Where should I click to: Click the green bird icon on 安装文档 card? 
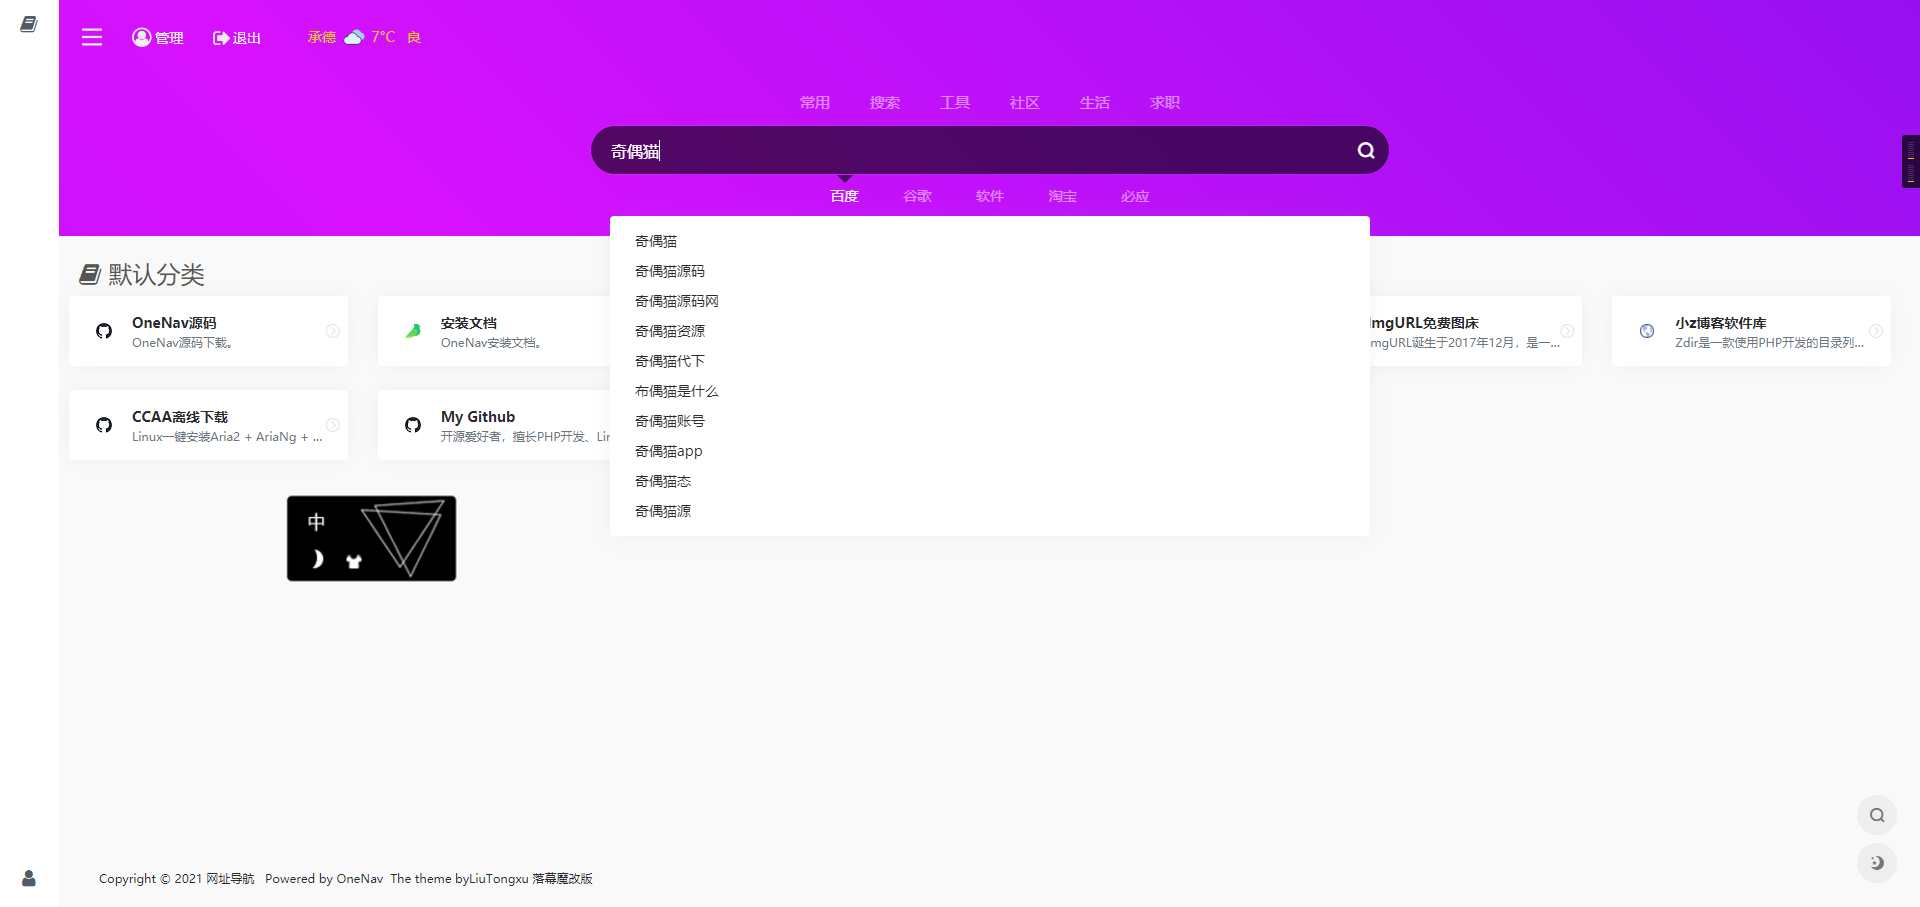coord(413,331)
